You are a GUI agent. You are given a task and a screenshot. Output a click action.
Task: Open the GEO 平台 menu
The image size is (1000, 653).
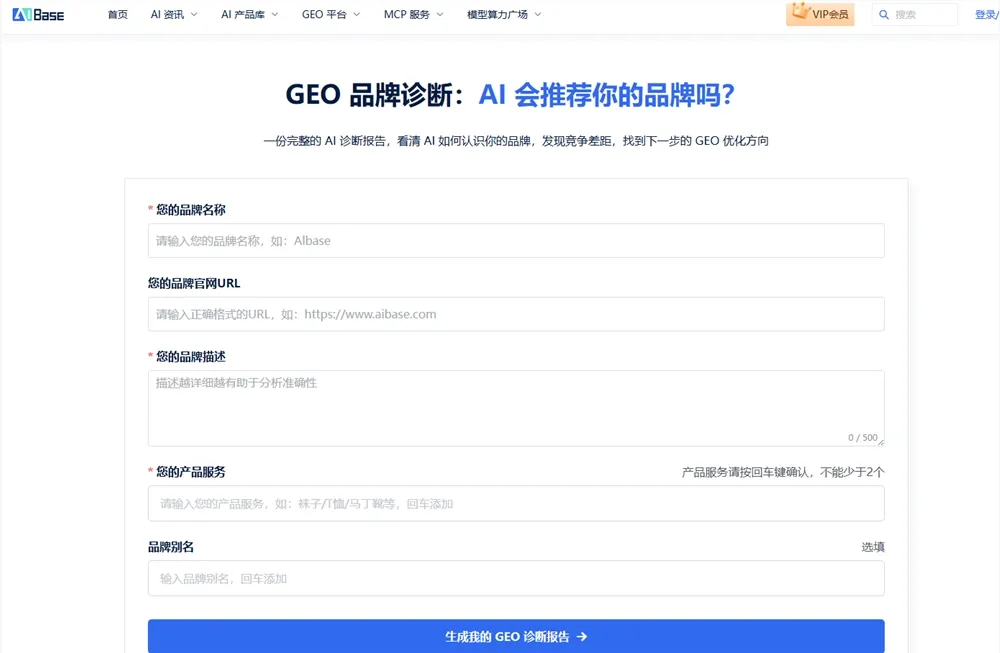tap(323, 15)
